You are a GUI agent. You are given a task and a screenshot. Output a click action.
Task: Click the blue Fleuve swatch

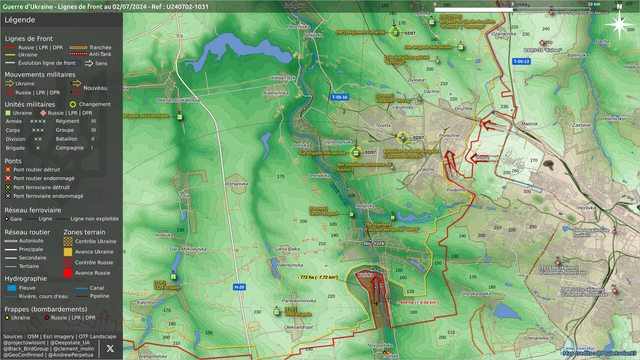(x=12, y=288)
